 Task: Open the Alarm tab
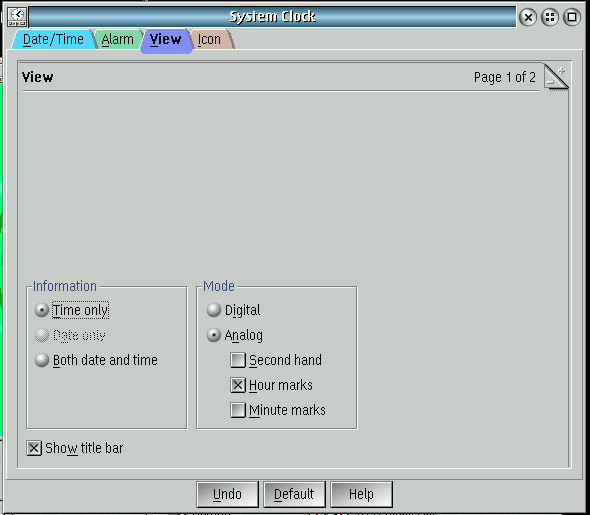click(x=117, y=39)
